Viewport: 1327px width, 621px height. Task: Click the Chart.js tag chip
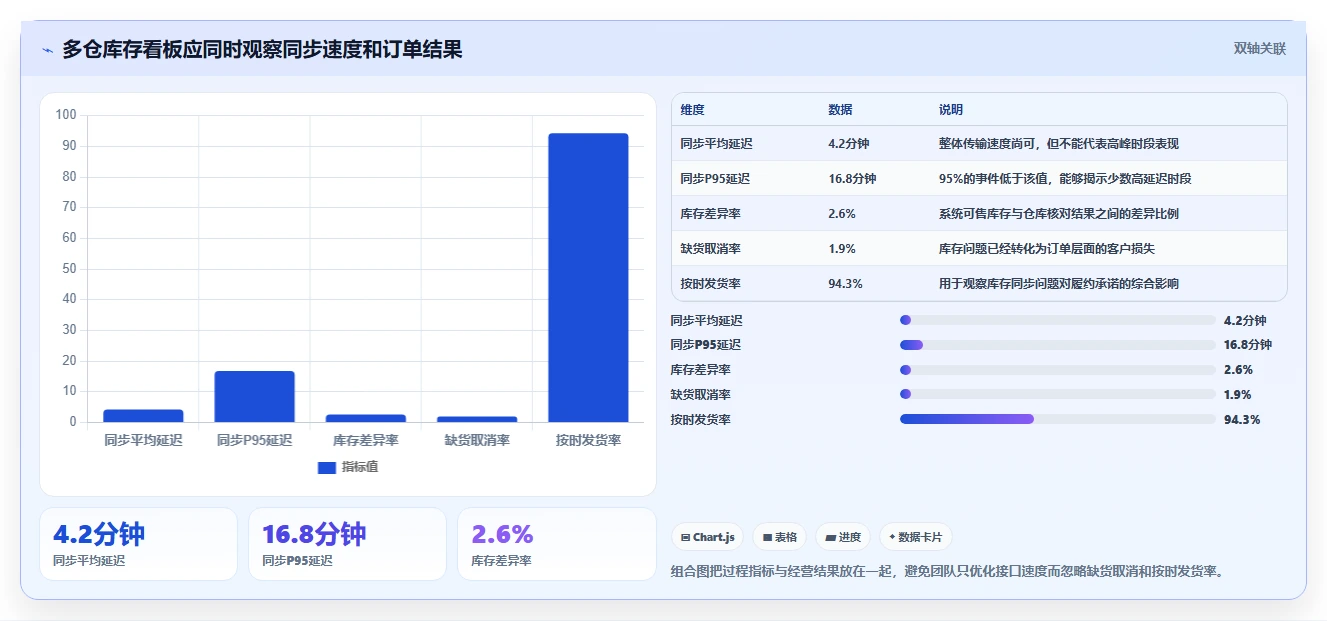pos(708,537)
